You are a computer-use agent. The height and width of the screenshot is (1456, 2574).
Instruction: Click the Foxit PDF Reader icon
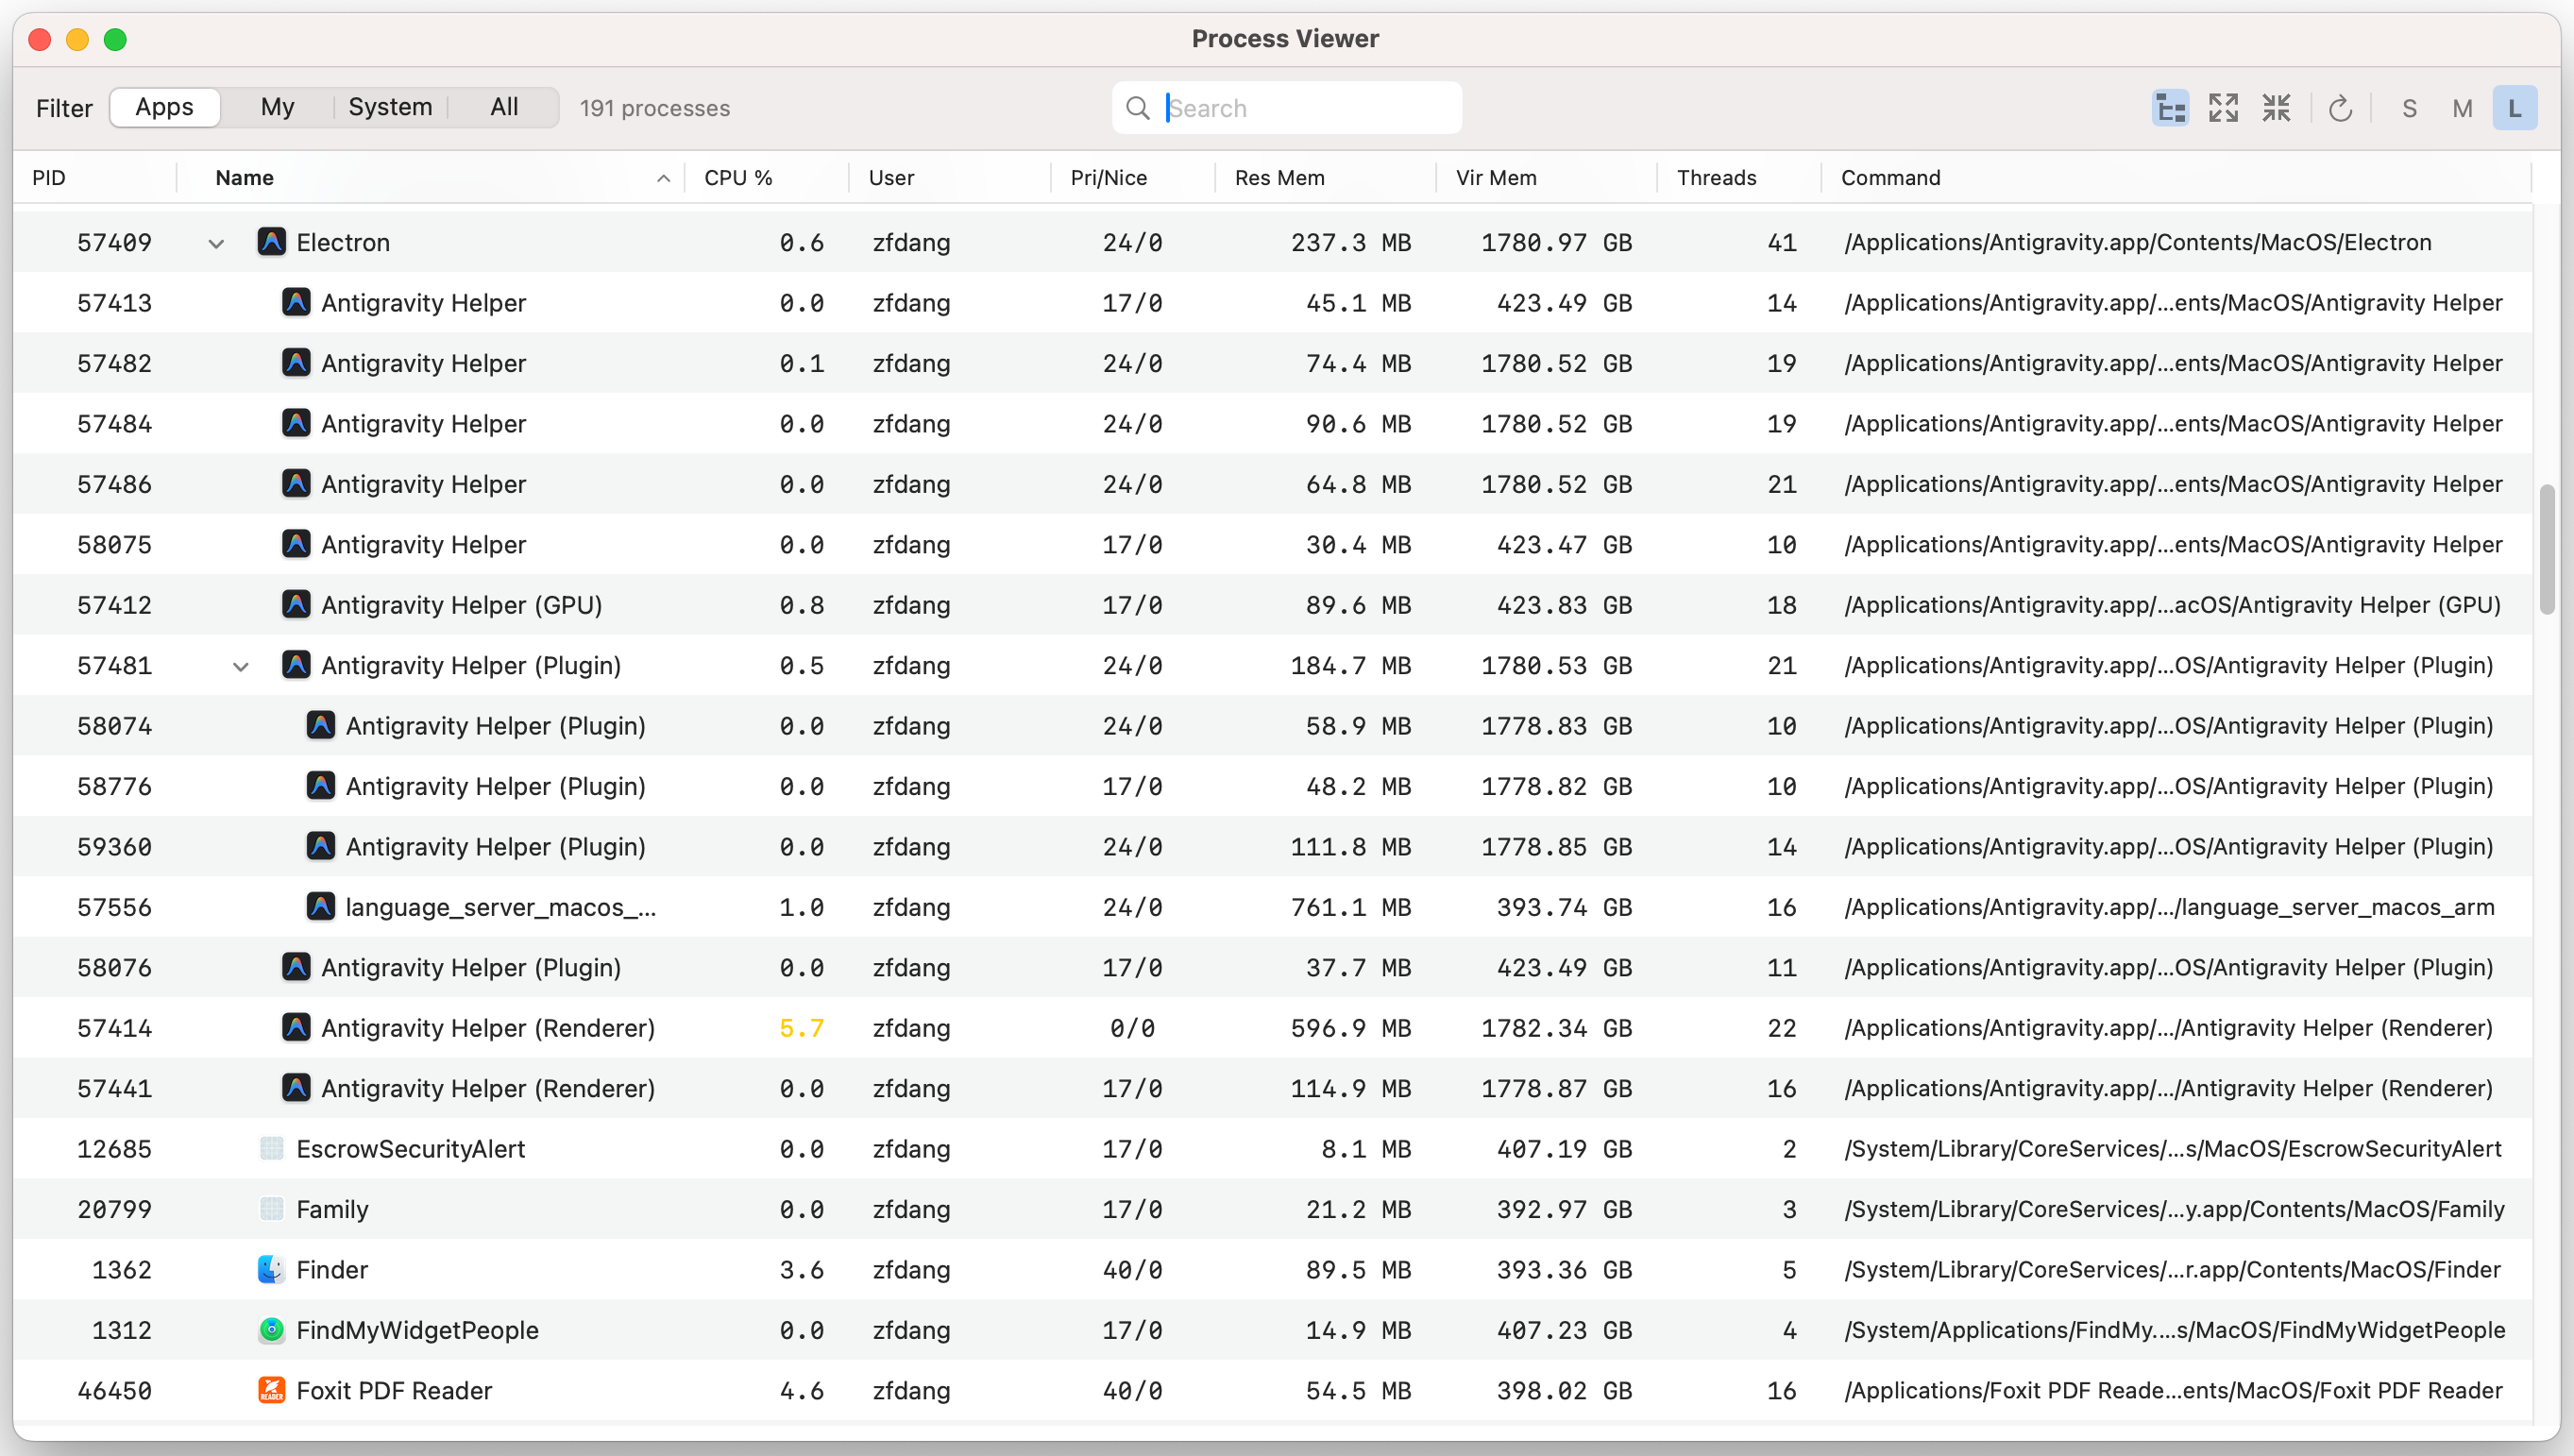[x=271, y=1390]
